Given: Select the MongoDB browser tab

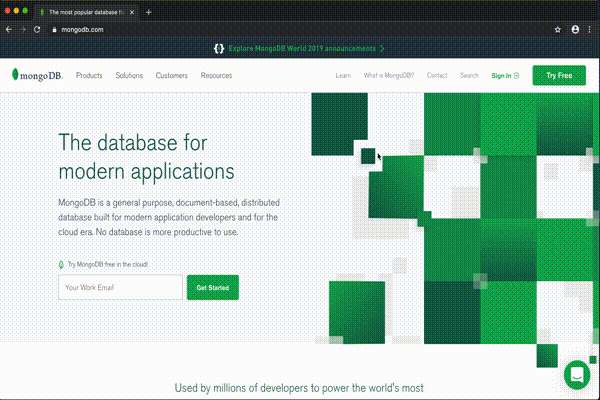Looking at the screenshot, I should pyautogui.click(x=87, y=12).
